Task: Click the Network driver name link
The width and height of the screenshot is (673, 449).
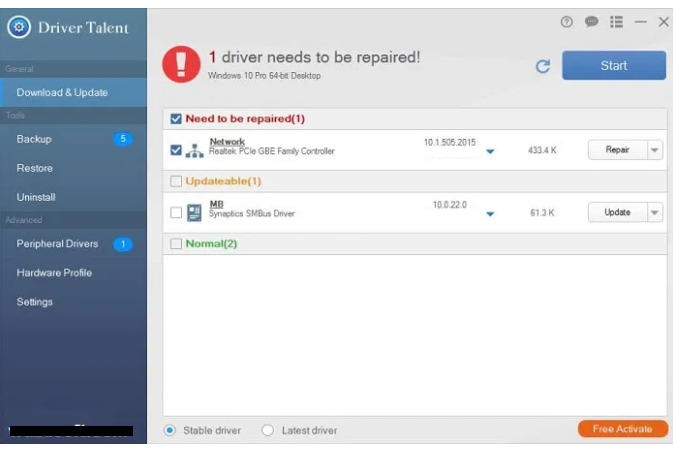Action: 227,142
